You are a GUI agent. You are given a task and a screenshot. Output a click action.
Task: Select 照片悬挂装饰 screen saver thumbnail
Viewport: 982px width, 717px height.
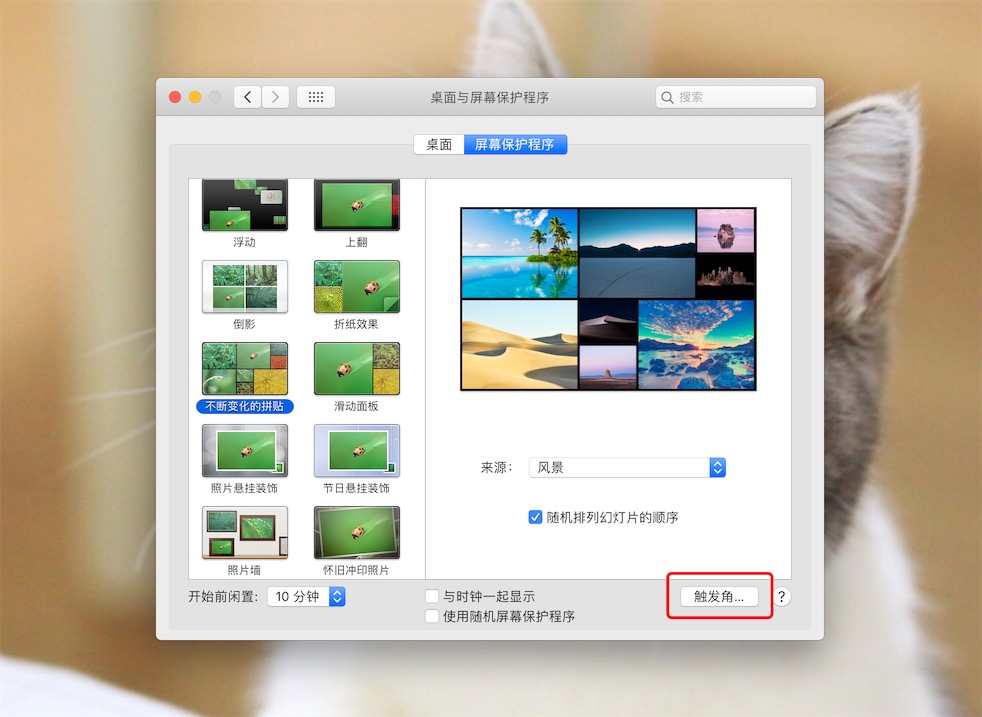(245, 451)
